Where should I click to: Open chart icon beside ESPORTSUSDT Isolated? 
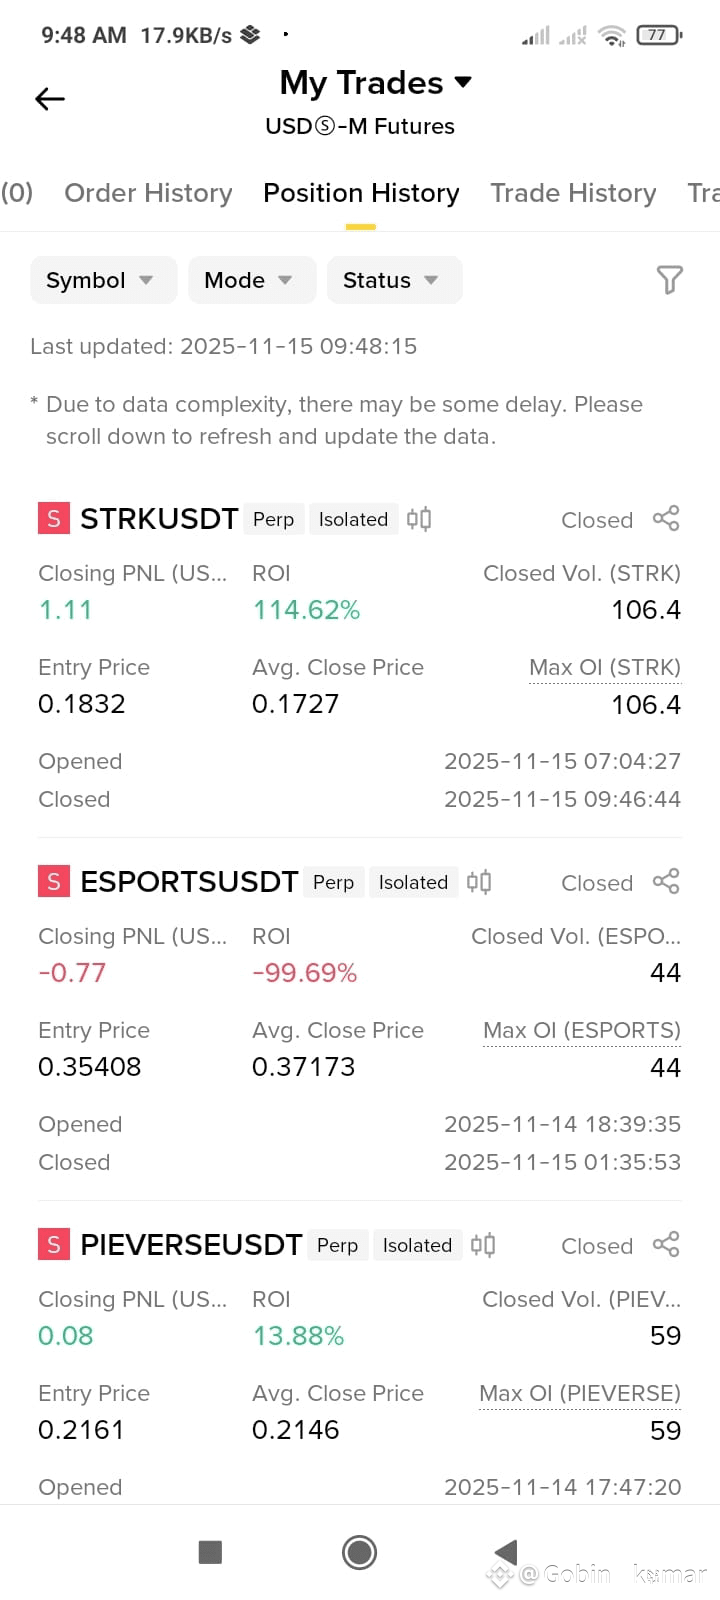coord(479,882)
